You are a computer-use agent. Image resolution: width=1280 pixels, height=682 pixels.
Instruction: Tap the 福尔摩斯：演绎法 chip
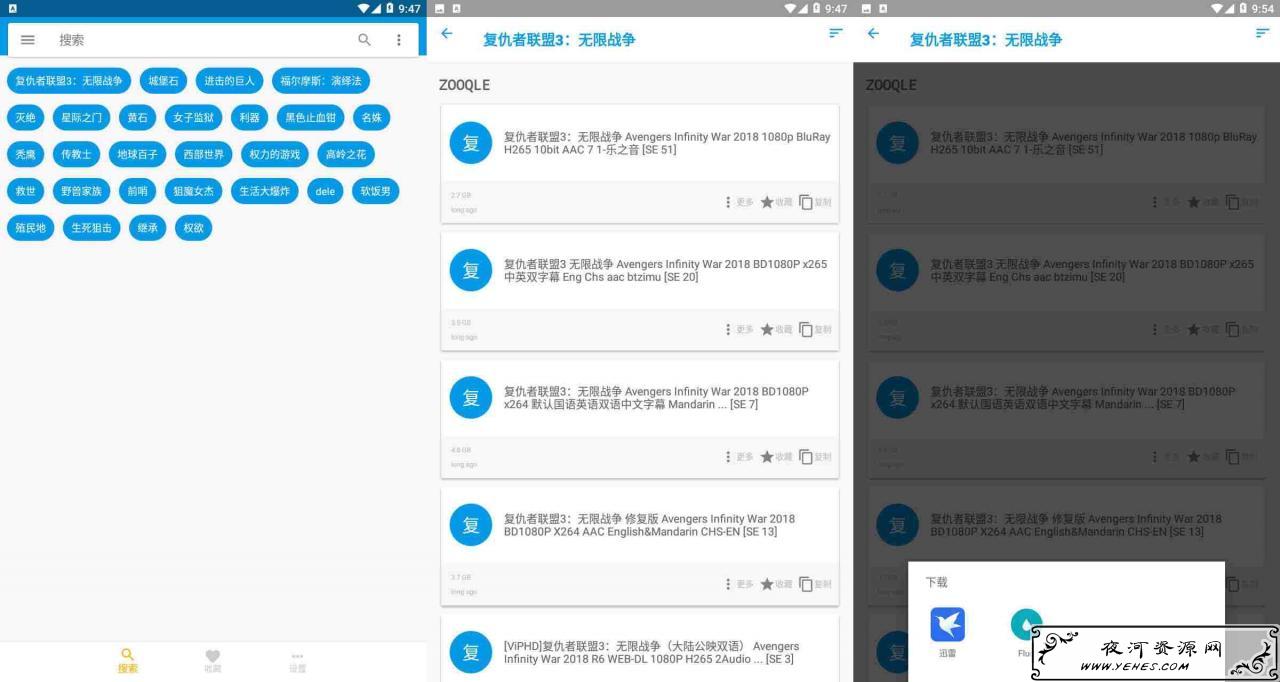pyautogui.click(x=321, y=81)
